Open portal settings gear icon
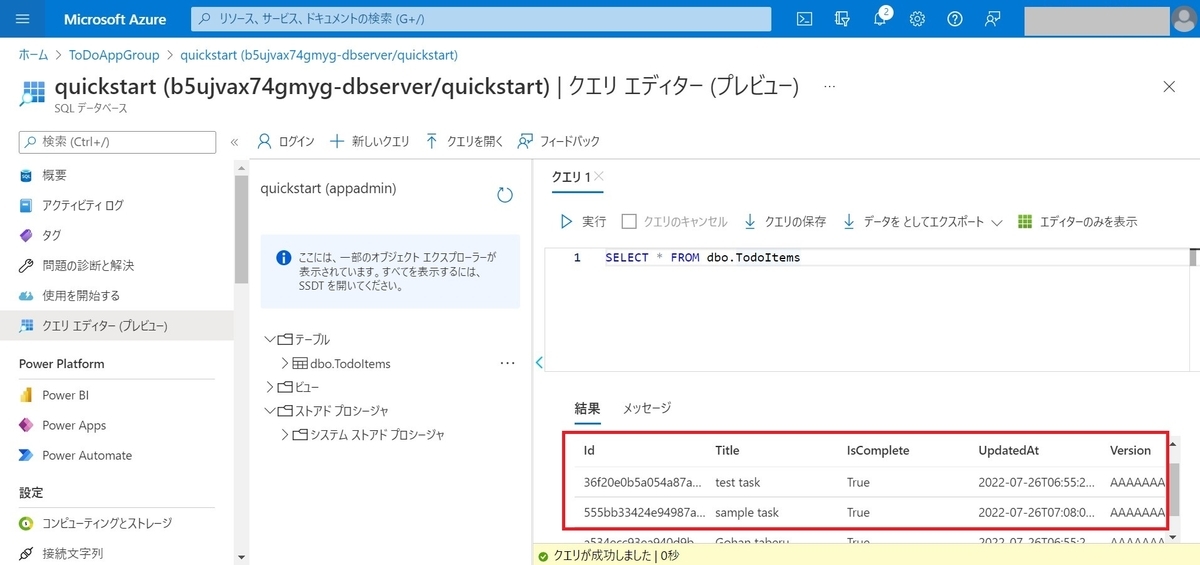This screenshot has height=565, width=1200. coord(917,19)
